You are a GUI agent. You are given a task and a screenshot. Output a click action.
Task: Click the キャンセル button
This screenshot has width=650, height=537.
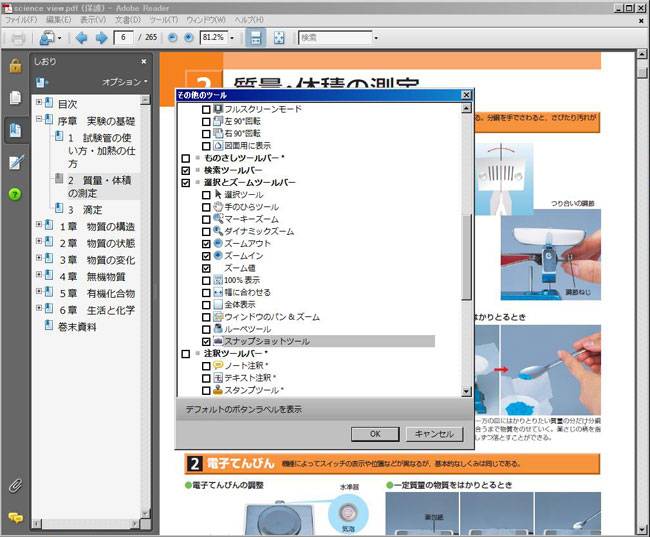pos(434,434)
